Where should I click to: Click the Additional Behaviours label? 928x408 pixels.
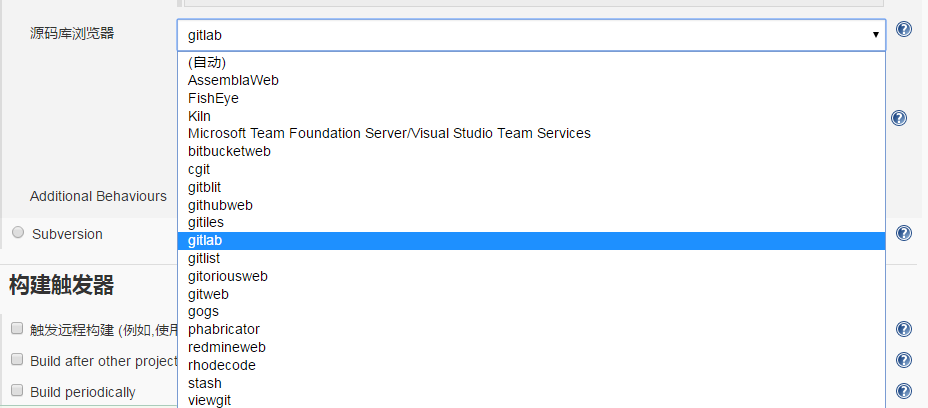98,196
